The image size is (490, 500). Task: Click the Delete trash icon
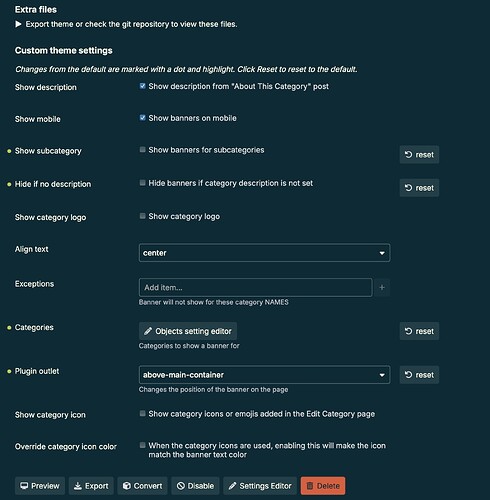pos(310,486)
